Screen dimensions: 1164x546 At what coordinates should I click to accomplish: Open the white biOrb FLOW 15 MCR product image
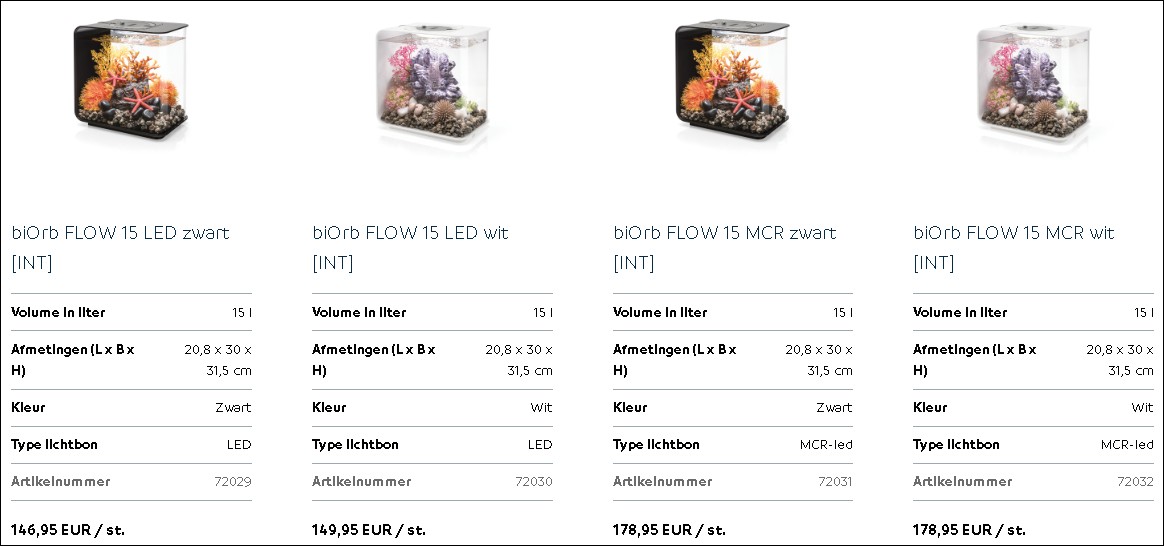[1033, 83]
